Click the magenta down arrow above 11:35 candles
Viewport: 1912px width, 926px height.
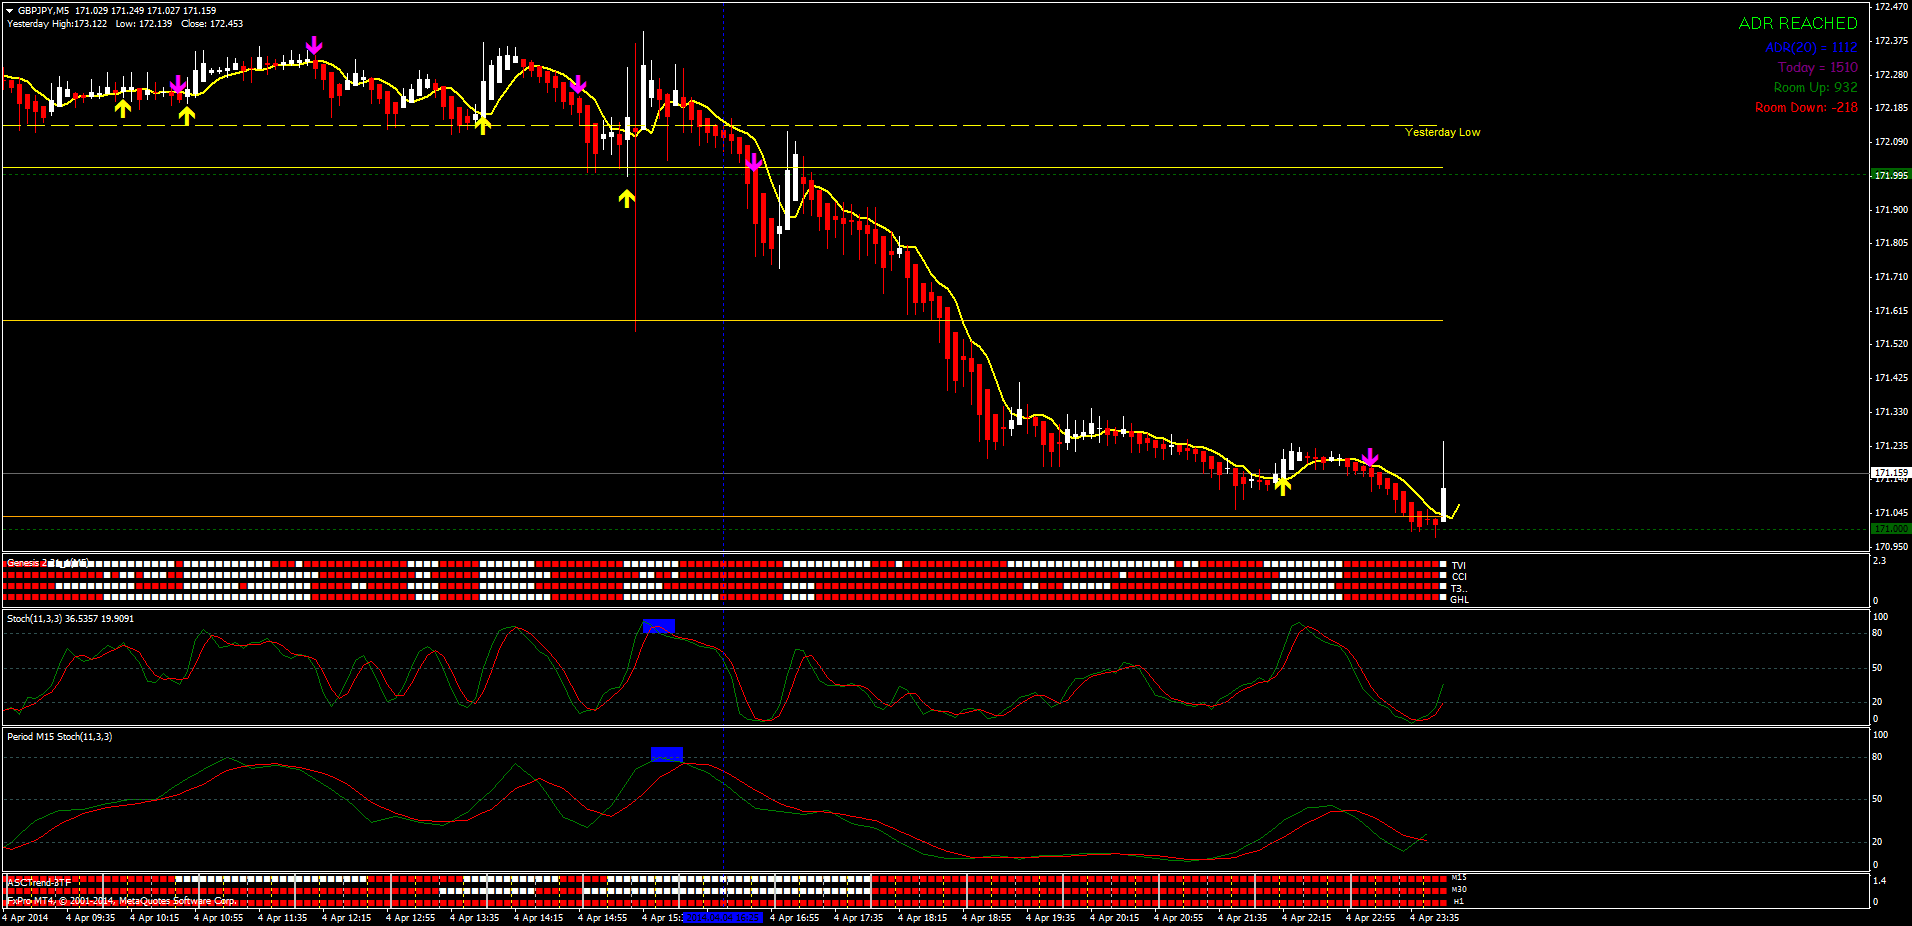click(x=314, y=45)
